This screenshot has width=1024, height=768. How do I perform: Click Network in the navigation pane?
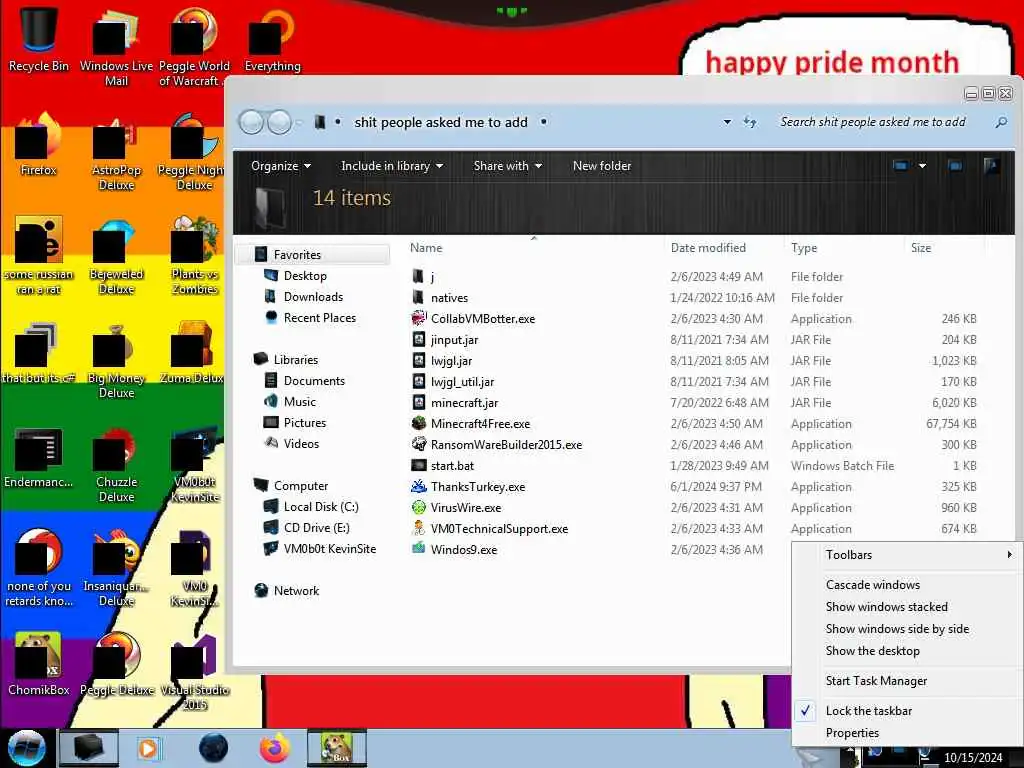click(x=296, y=590)
